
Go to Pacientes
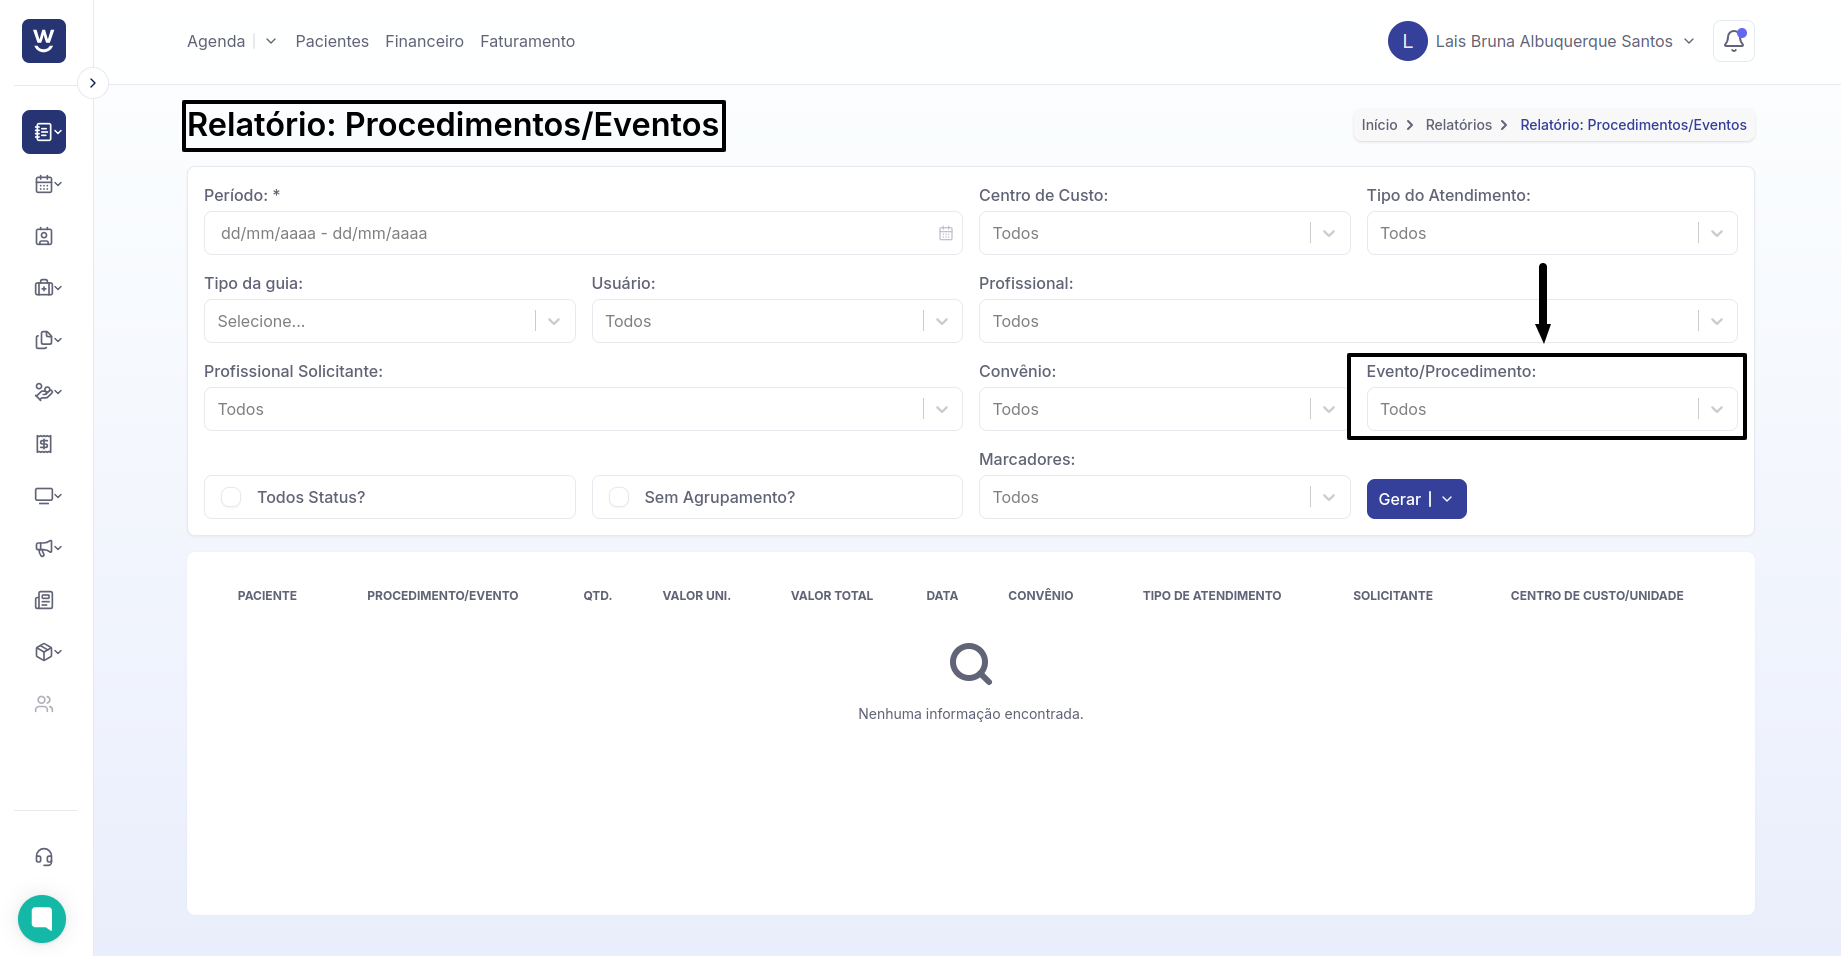(x=332, y=41)
